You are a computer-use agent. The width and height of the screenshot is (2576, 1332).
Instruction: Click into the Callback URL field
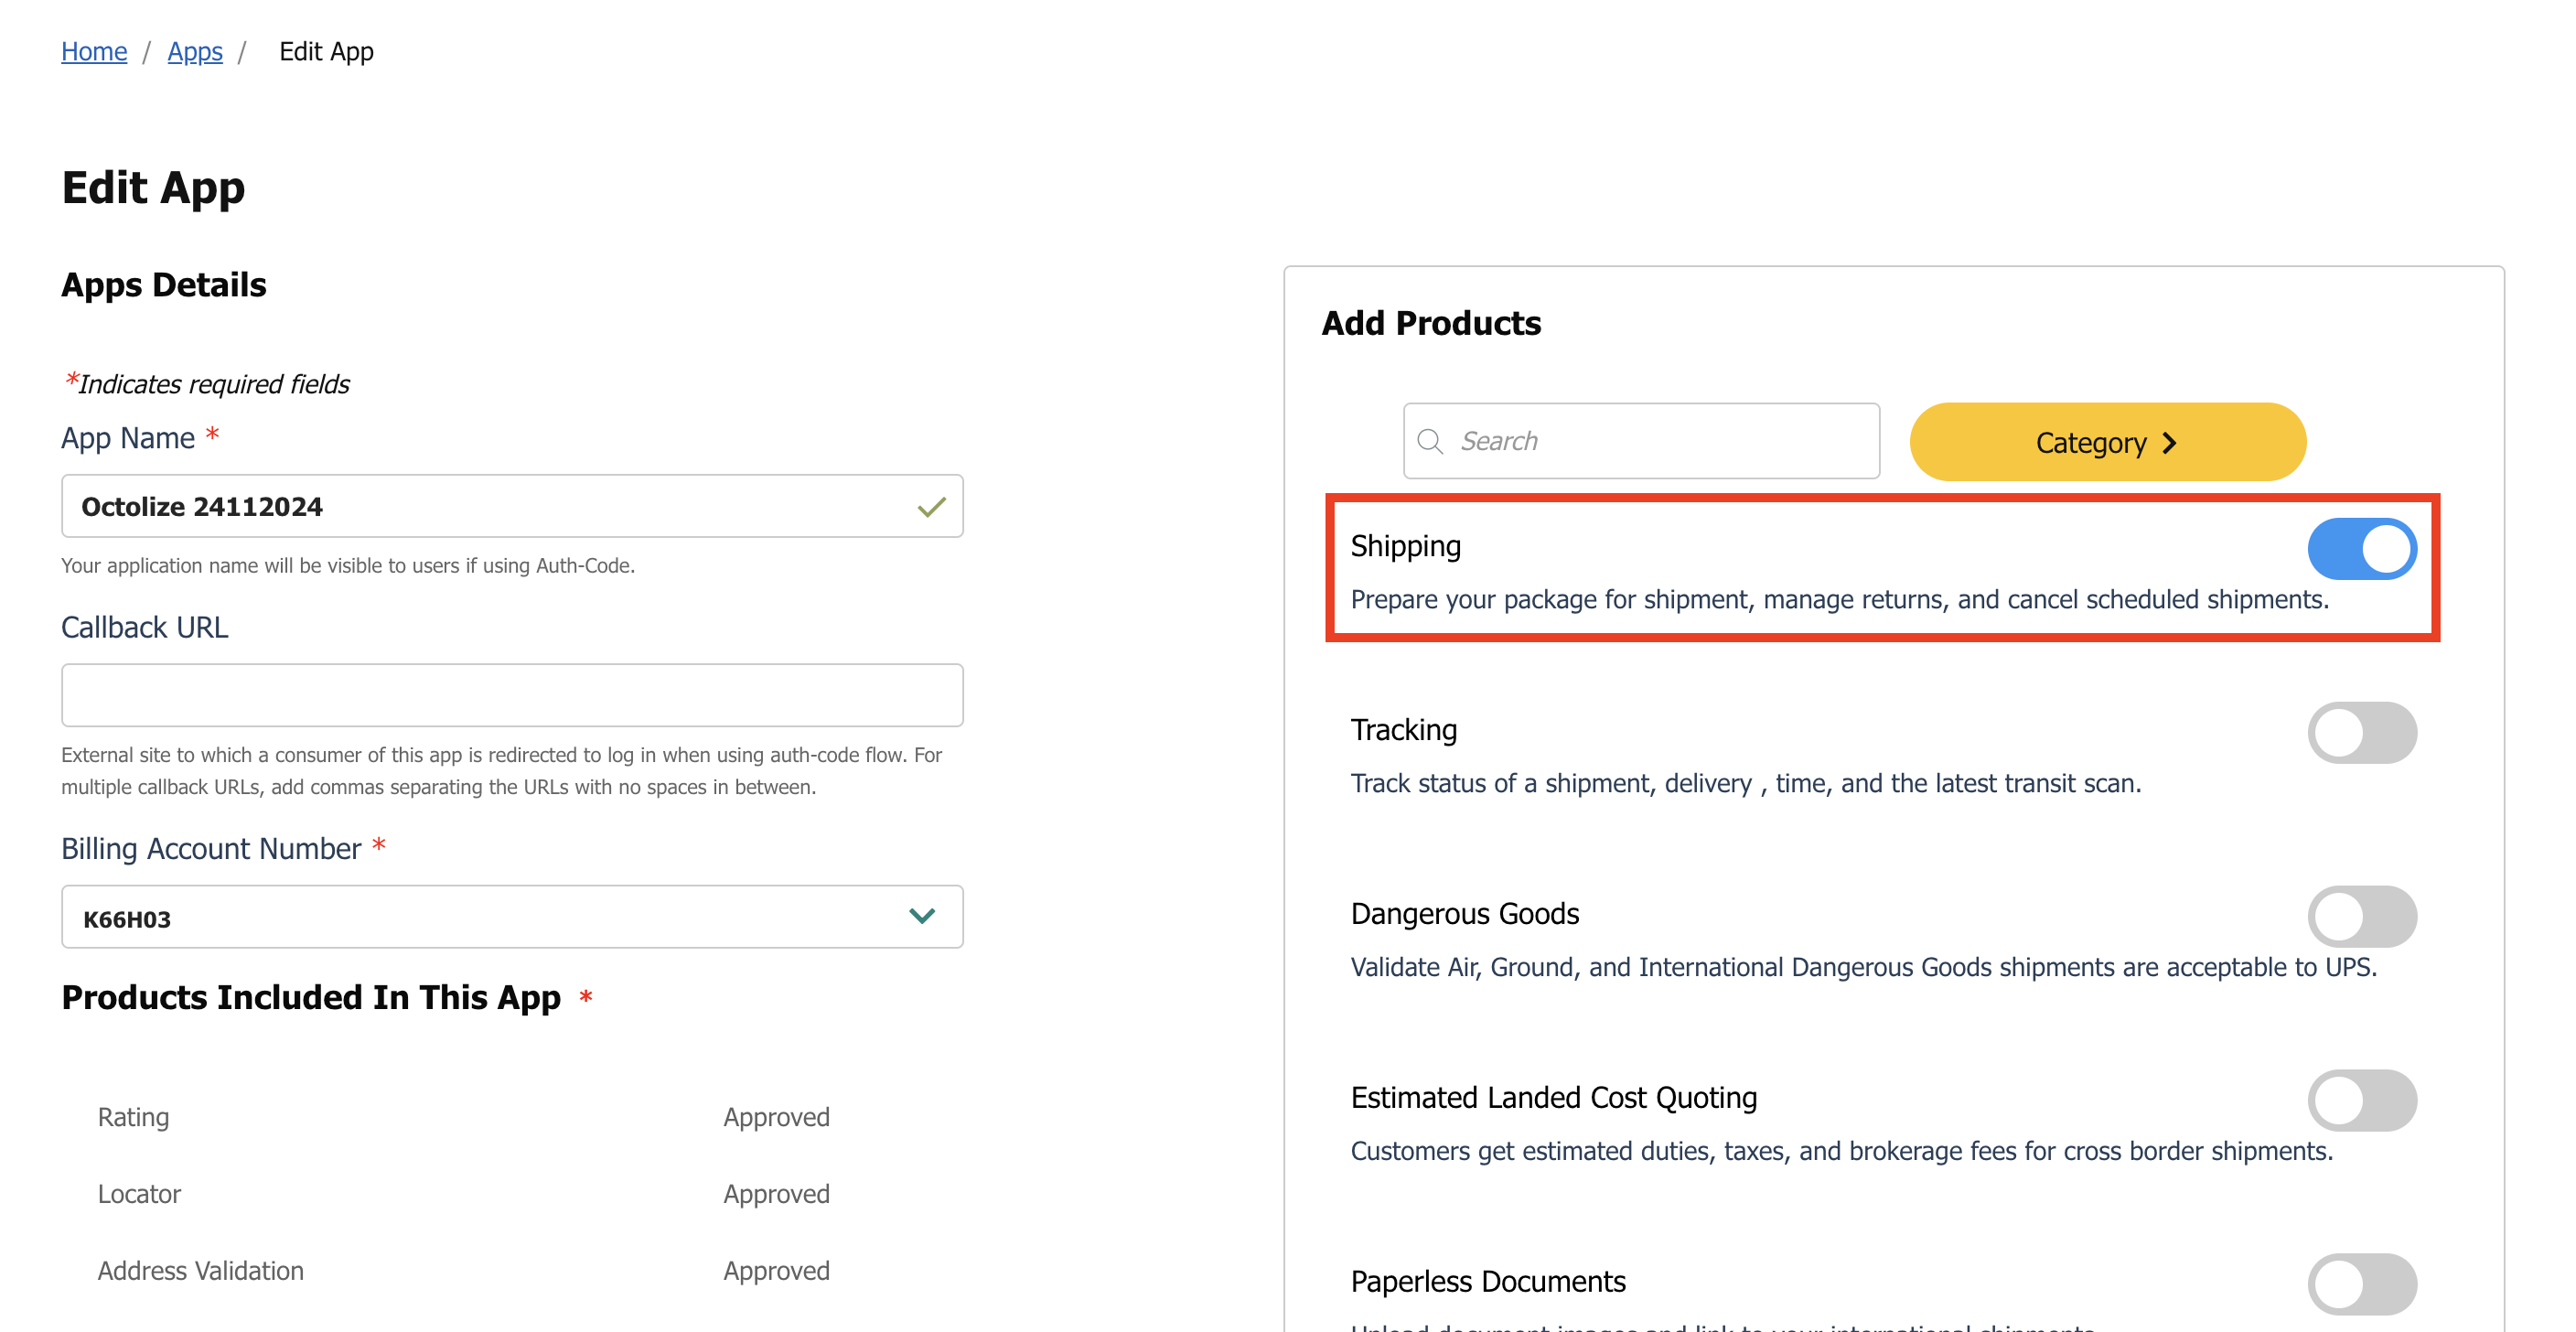click(512, 695)
